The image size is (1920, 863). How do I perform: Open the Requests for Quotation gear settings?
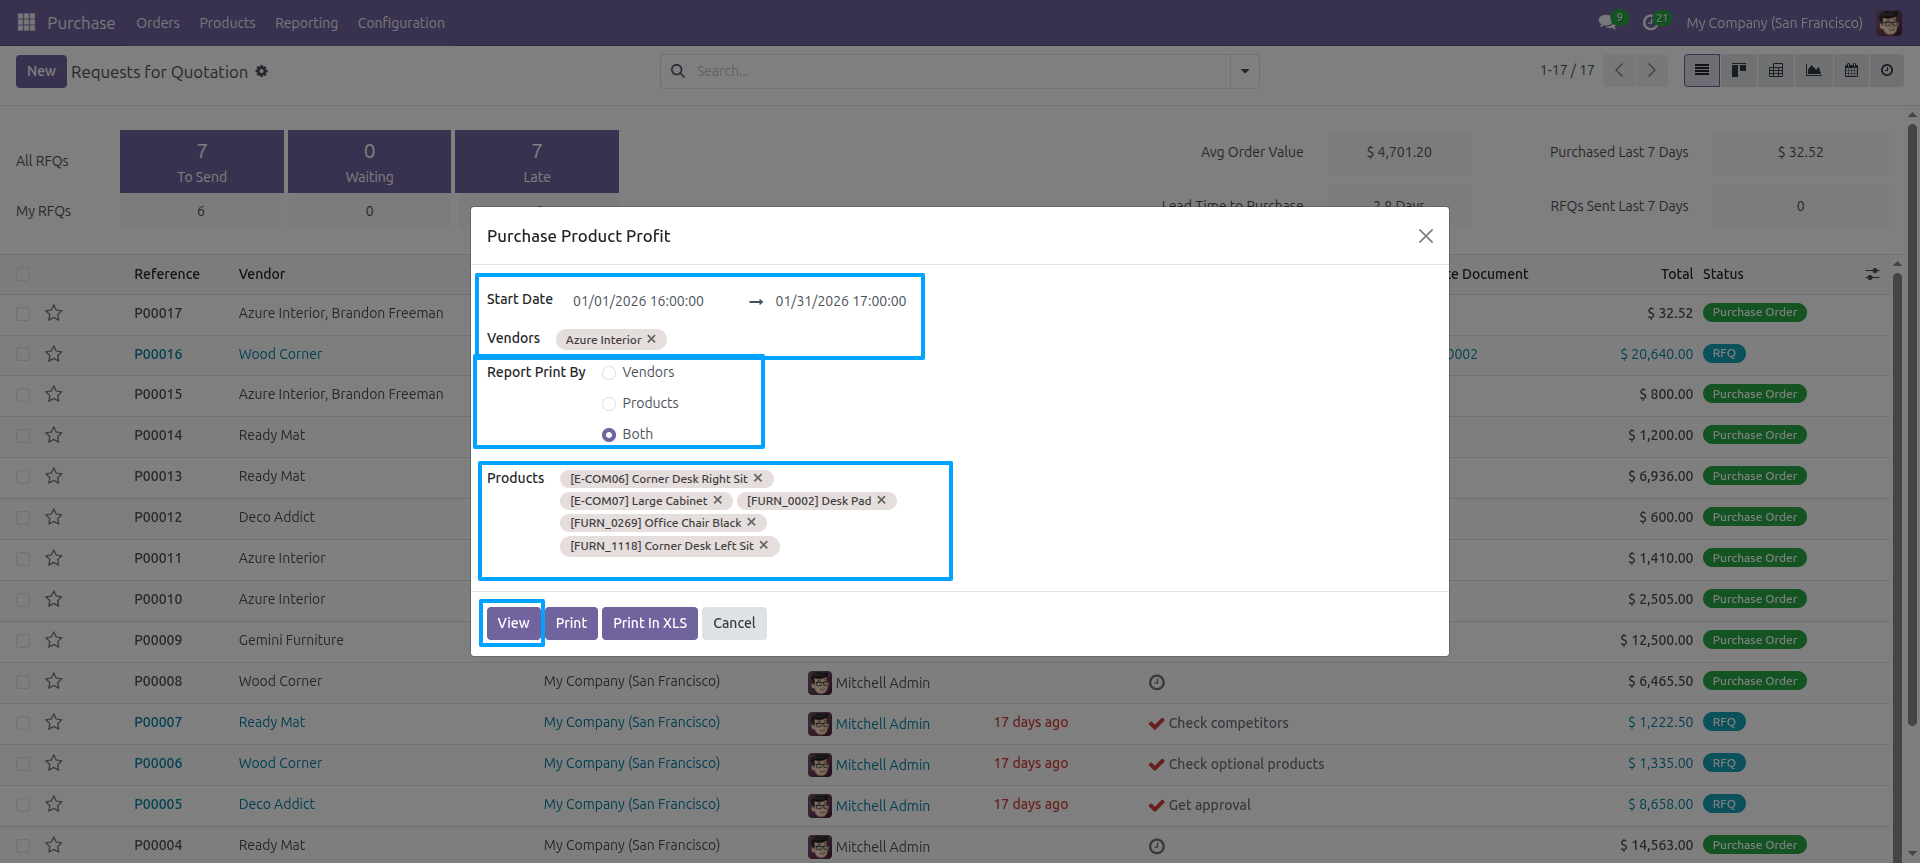click(262, 71)
